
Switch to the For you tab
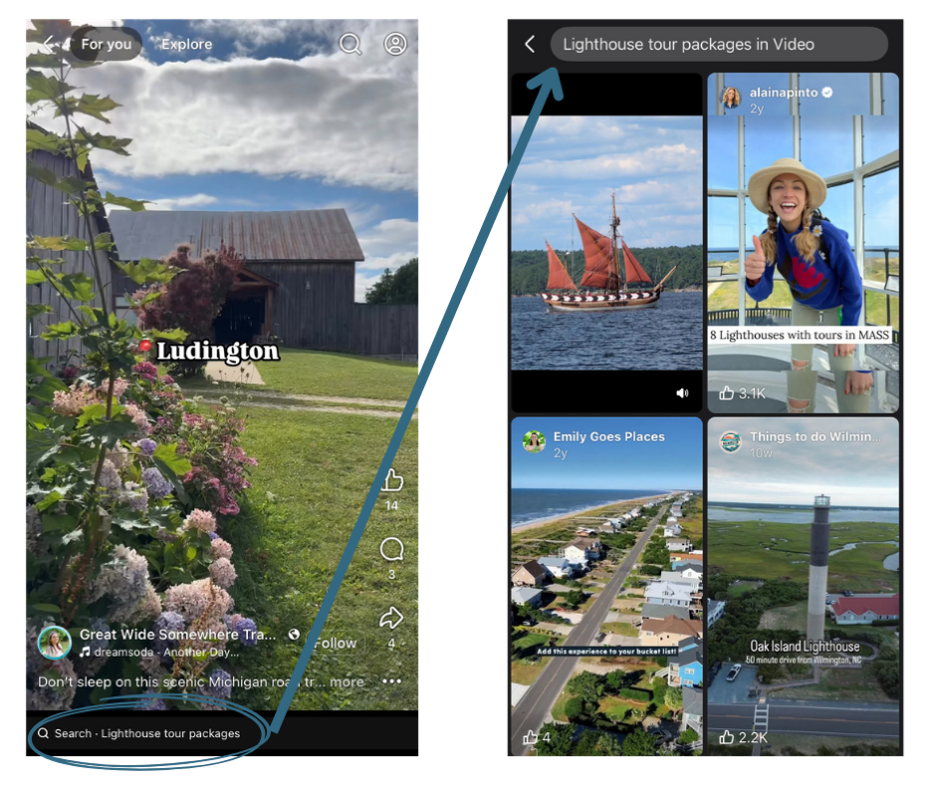(x=106, y=44)
